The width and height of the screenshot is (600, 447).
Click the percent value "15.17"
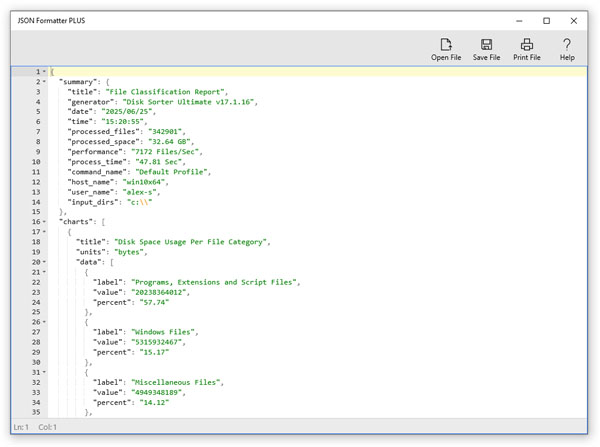click(x=154, y=352)
